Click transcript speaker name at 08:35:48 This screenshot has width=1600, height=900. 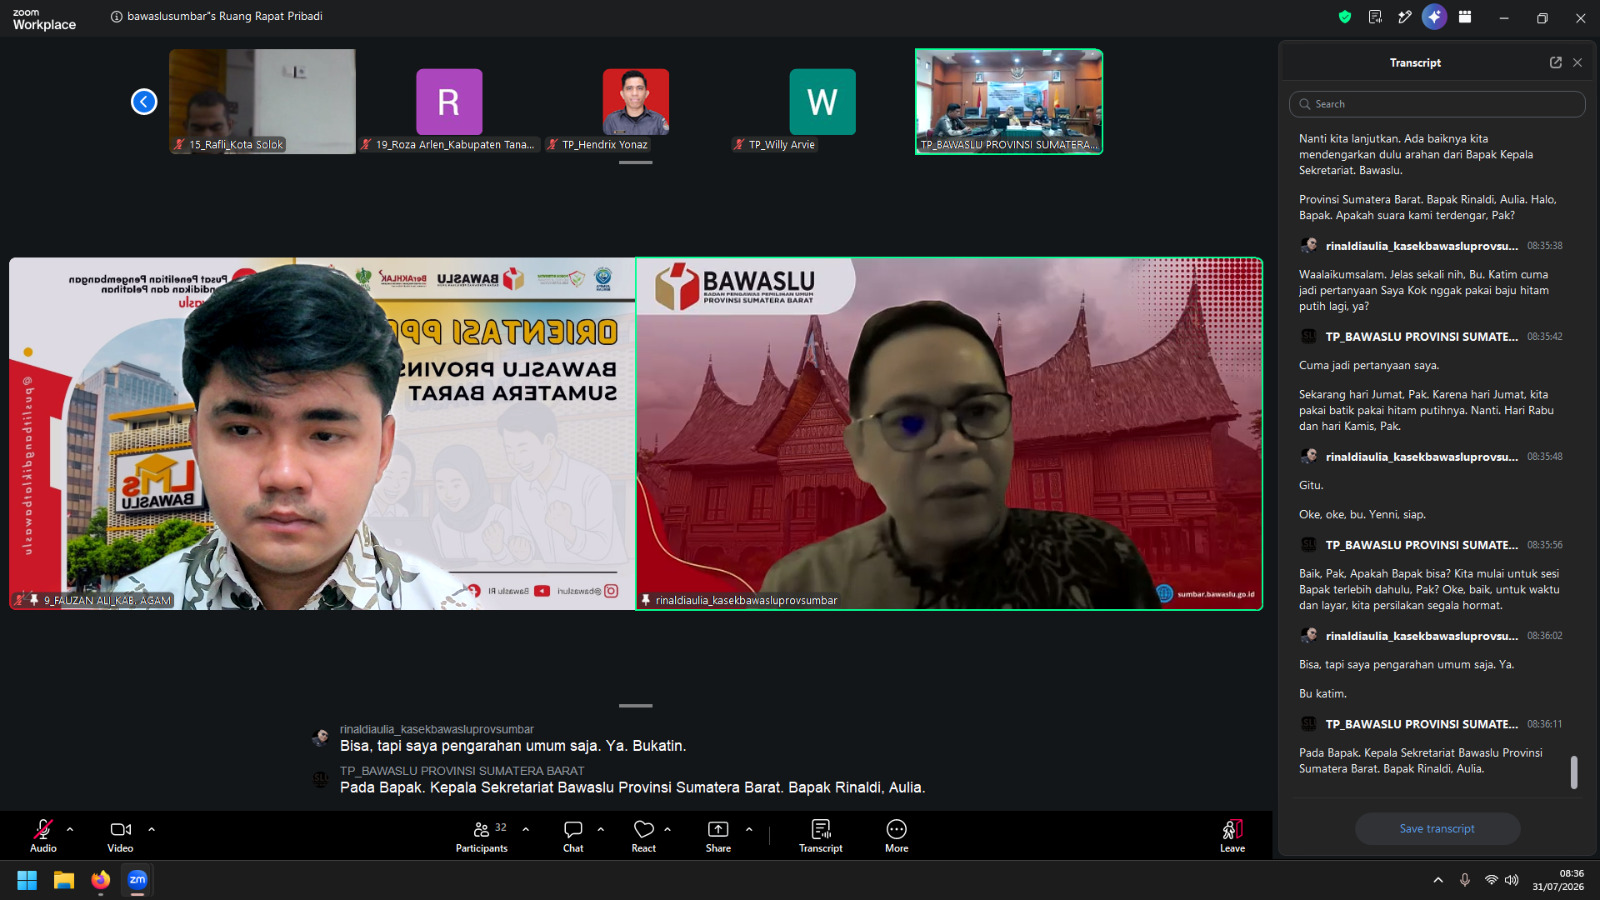click(x=1421, y=457)
